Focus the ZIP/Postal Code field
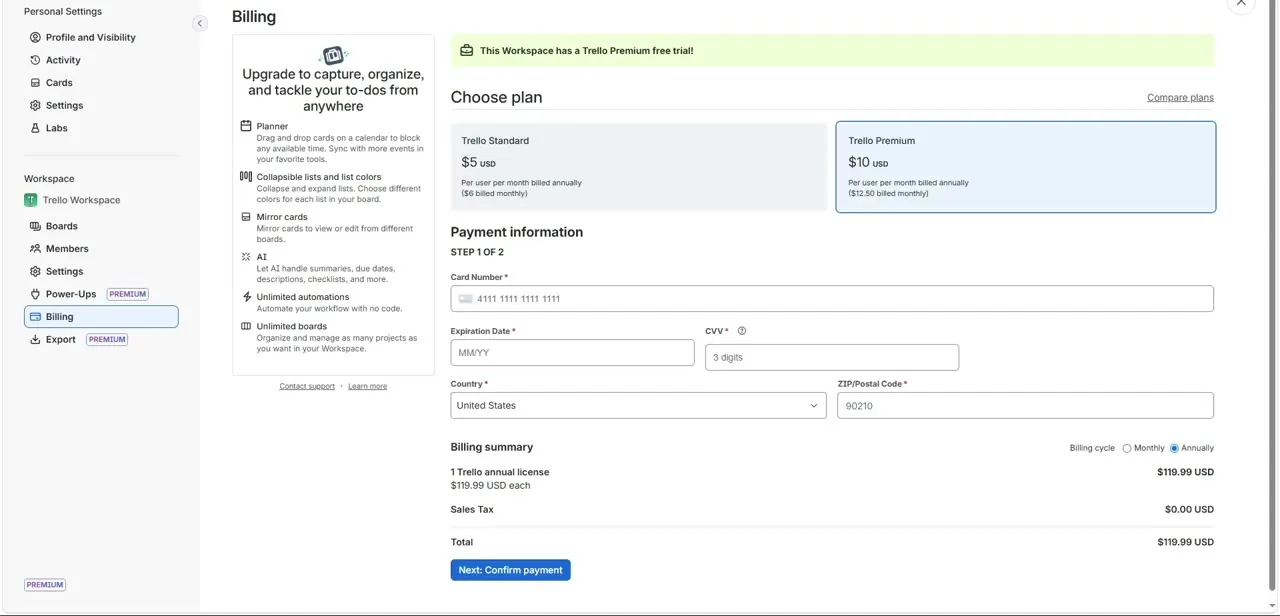 pyautogui.click(x=1025, y=405)
